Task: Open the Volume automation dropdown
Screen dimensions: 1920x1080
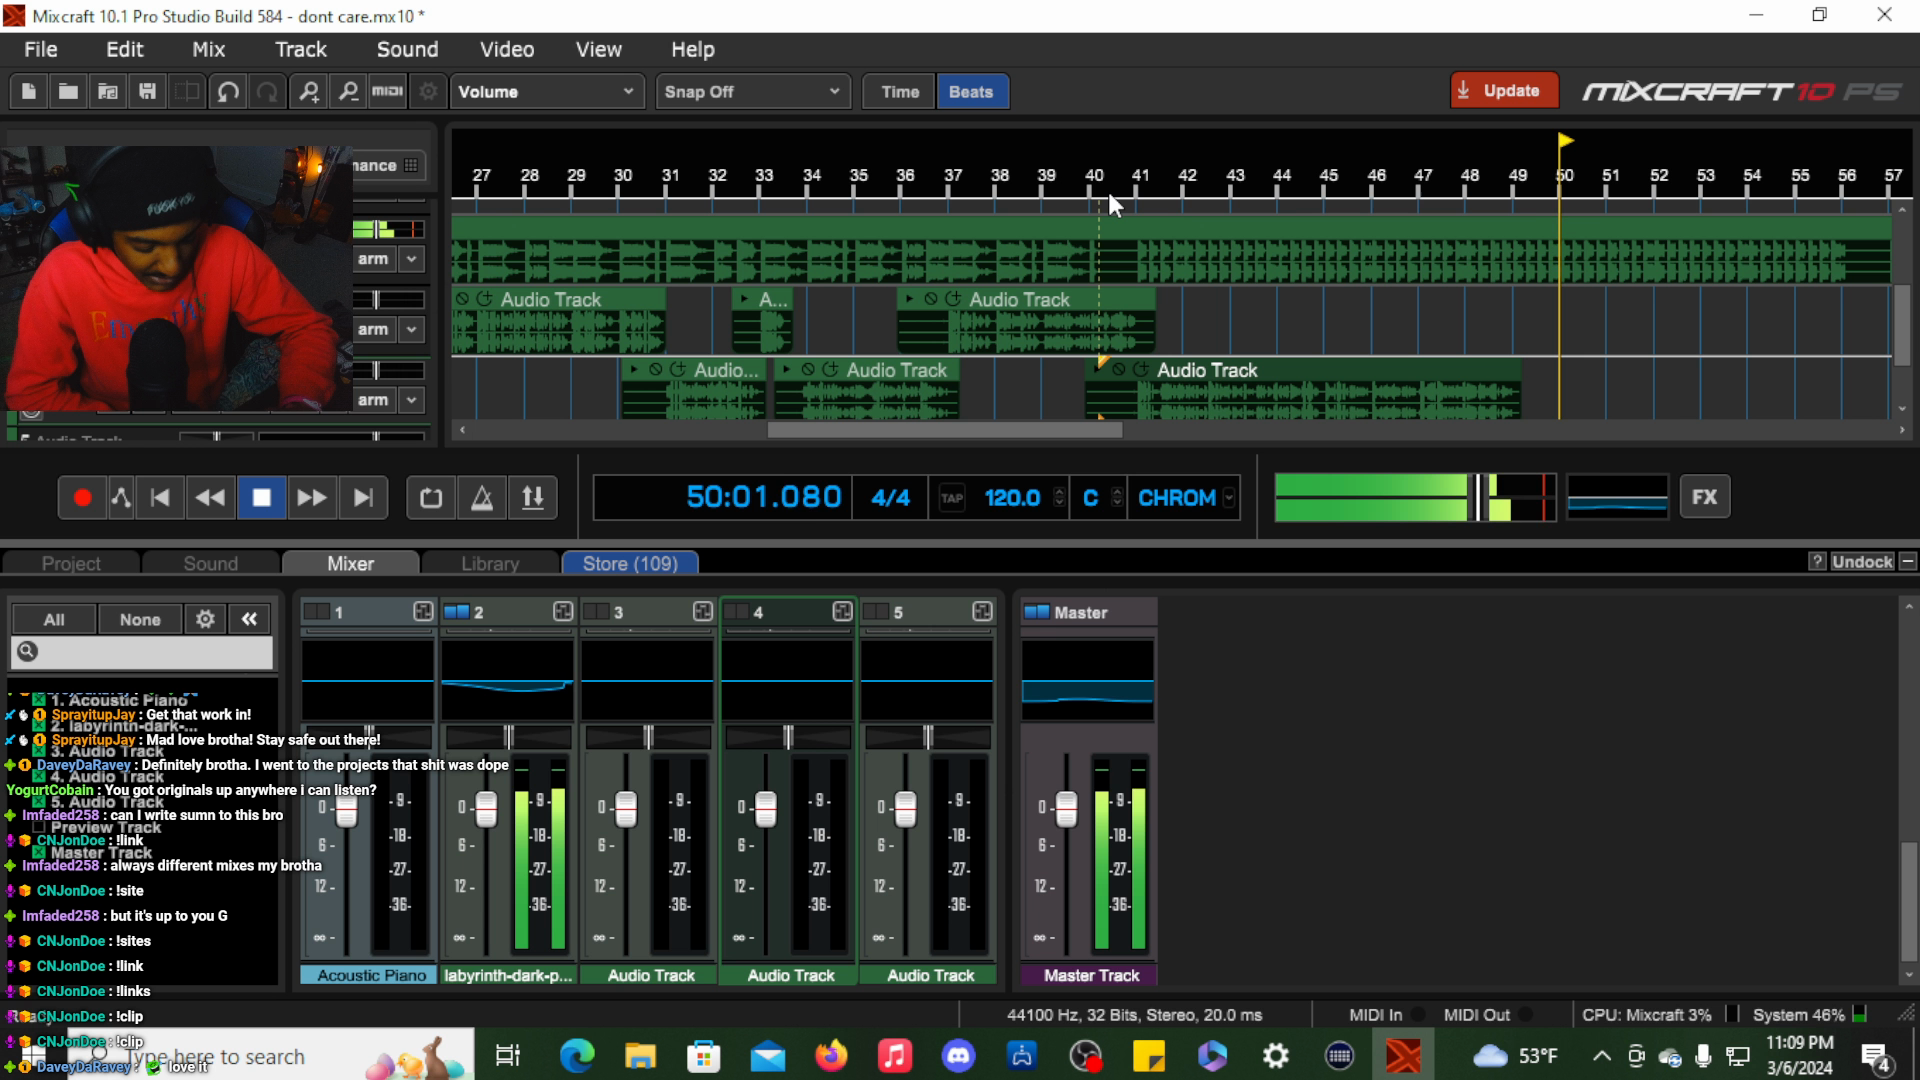Action: click(546, 92)
